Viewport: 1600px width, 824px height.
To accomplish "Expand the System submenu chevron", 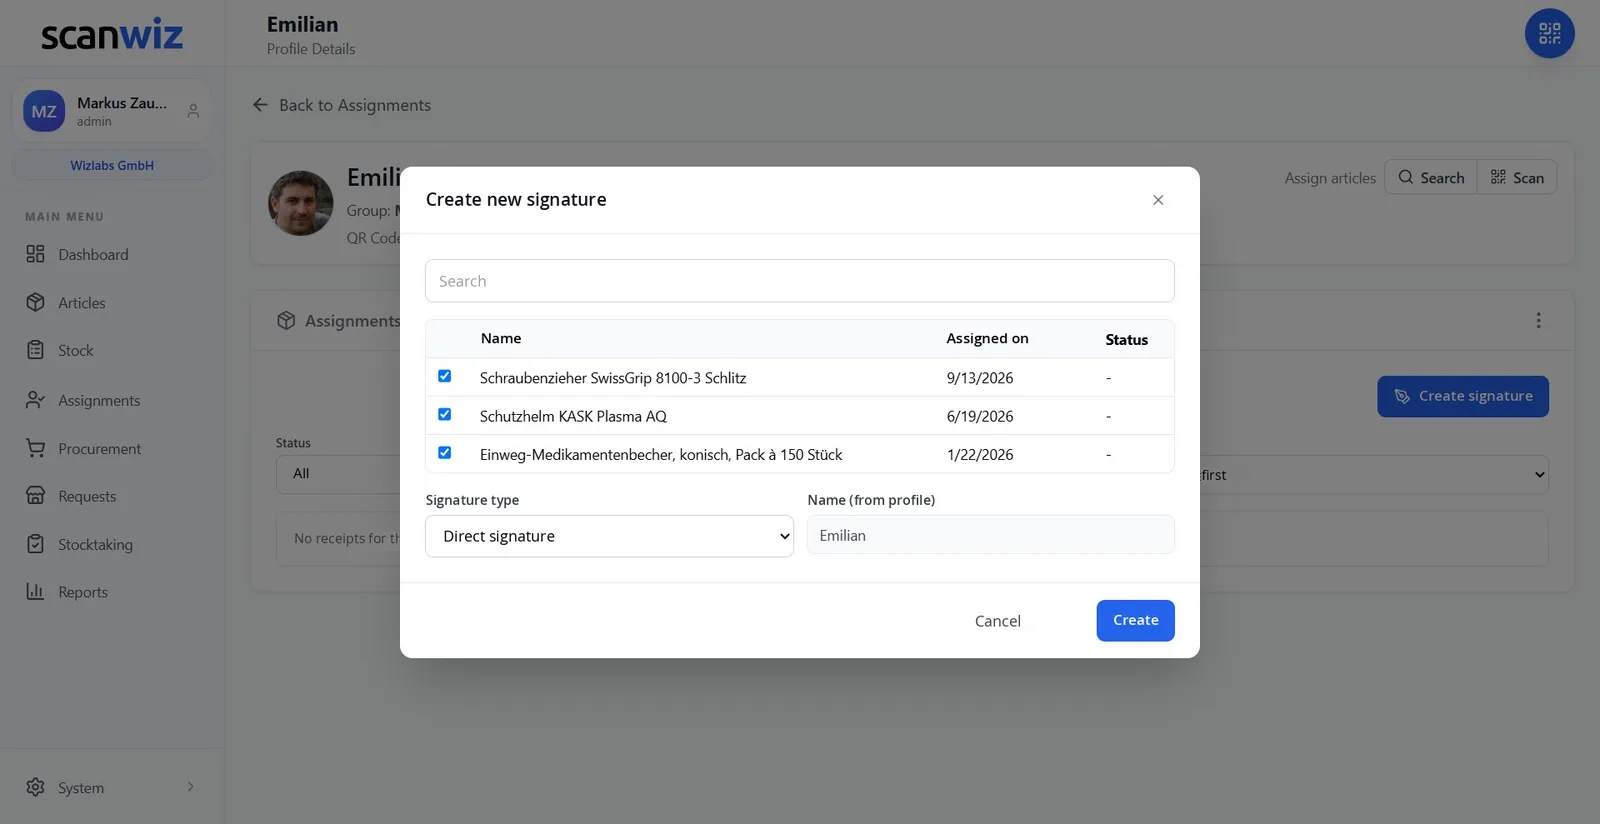I will click(x=190, y=787).
